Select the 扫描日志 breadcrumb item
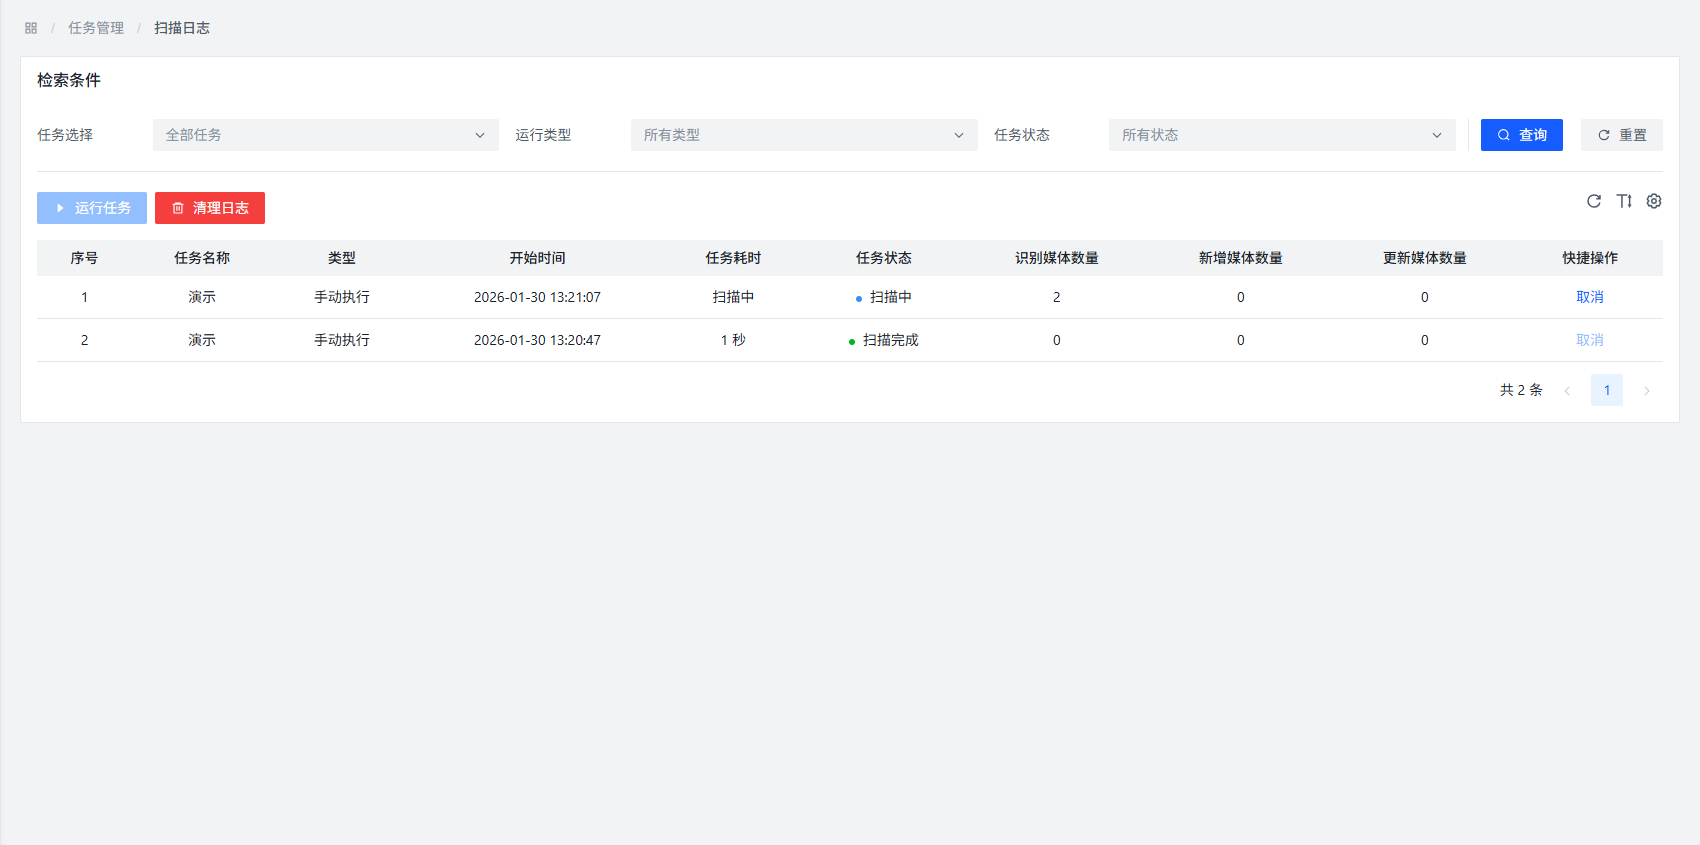 182,28
